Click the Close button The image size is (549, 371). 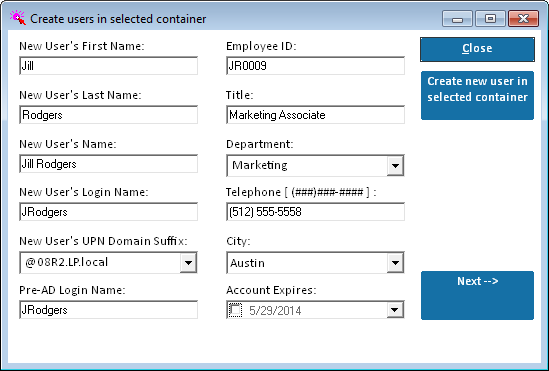click(x=477, y=49)
